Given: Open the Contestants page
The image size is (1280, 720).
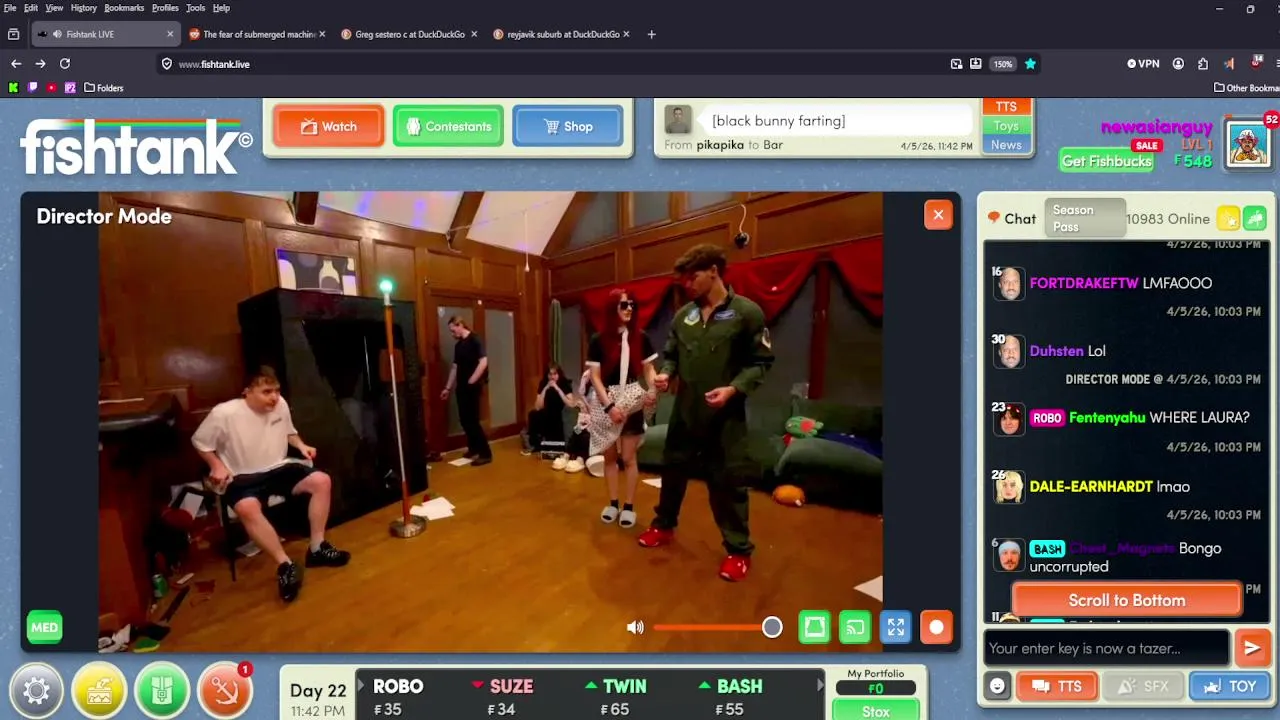Looking at the screenshot, I should point(448,126).
